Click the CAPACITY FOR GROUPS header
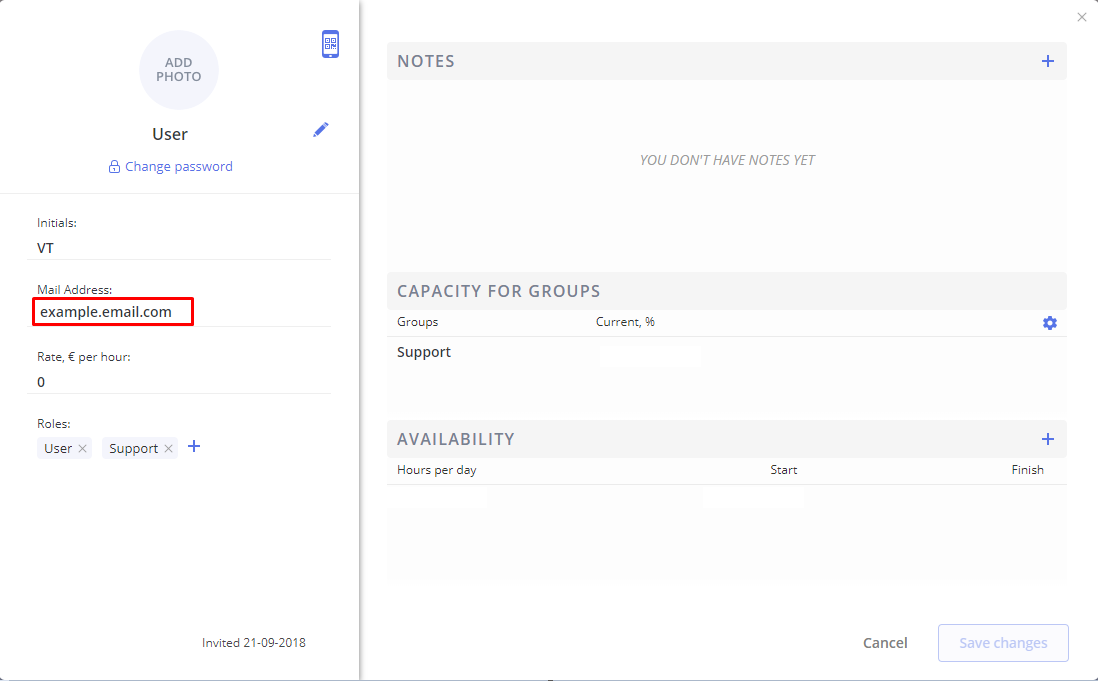This screenshot has height=681, width=1098. [727, 291]
